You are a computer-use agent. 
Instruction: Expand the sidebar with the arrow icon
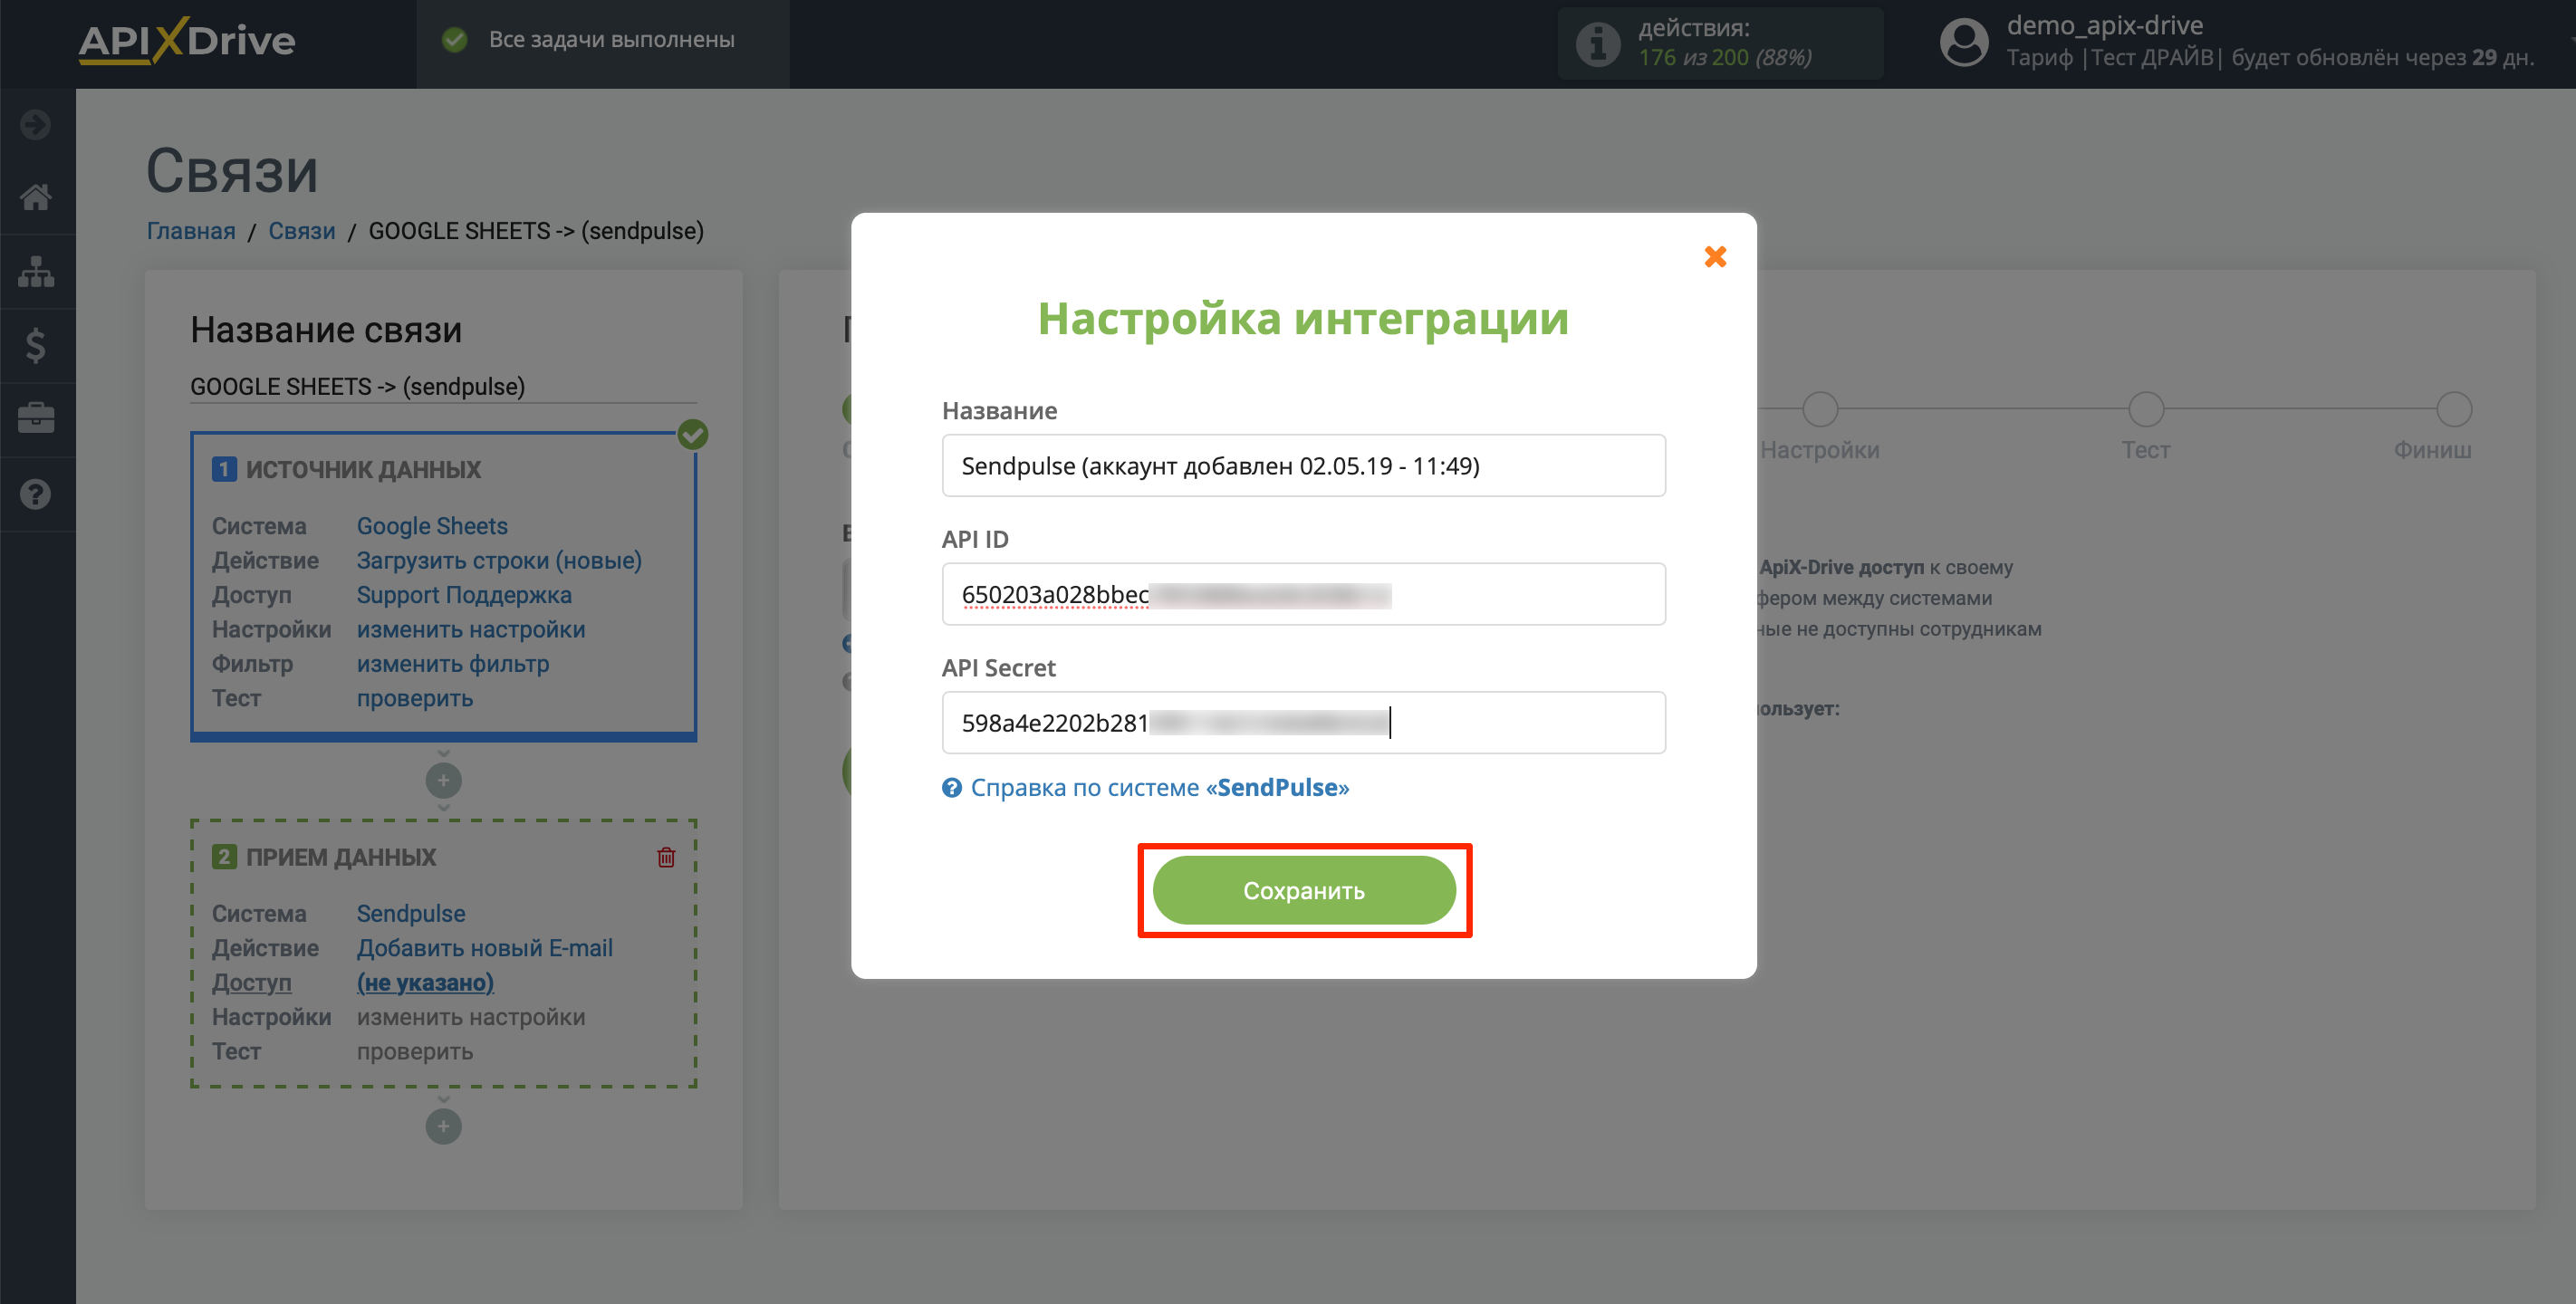click(x=36, y=124)
